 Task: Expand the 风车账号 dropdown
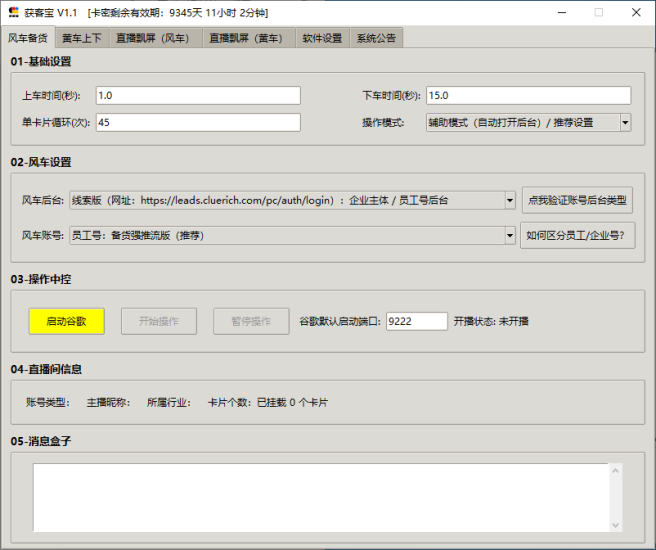point(510,235)
